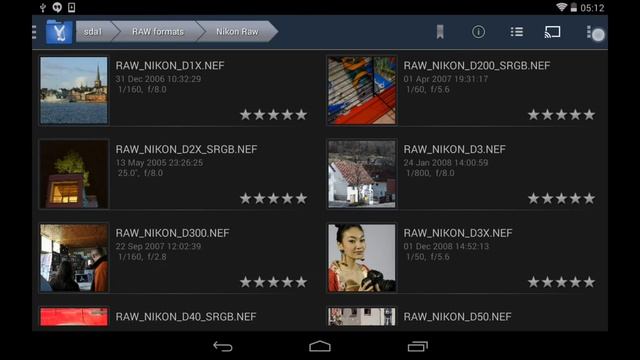640x360 pixels.
Task: Select file name RAW_NIKON_D2X_SRGB.NEF
Action: coord(186,149)
